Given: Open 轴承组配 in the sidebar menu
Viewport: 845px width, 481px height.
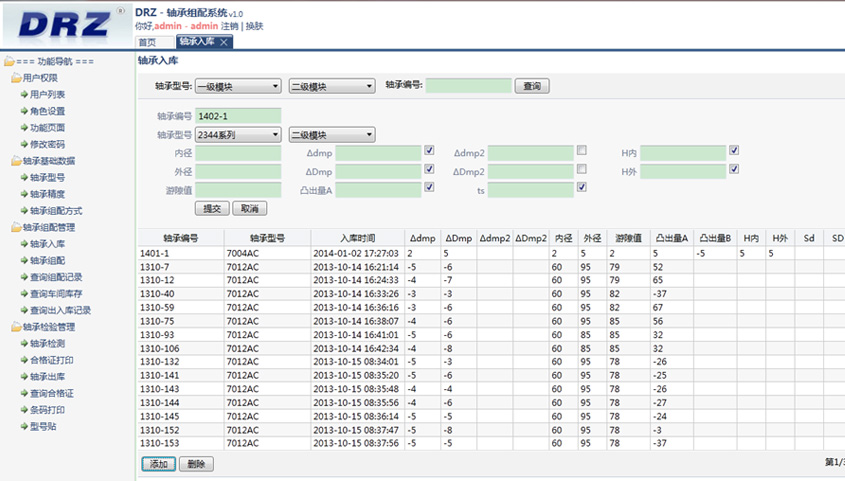Looking at the screenshot, I should [46, 260].
